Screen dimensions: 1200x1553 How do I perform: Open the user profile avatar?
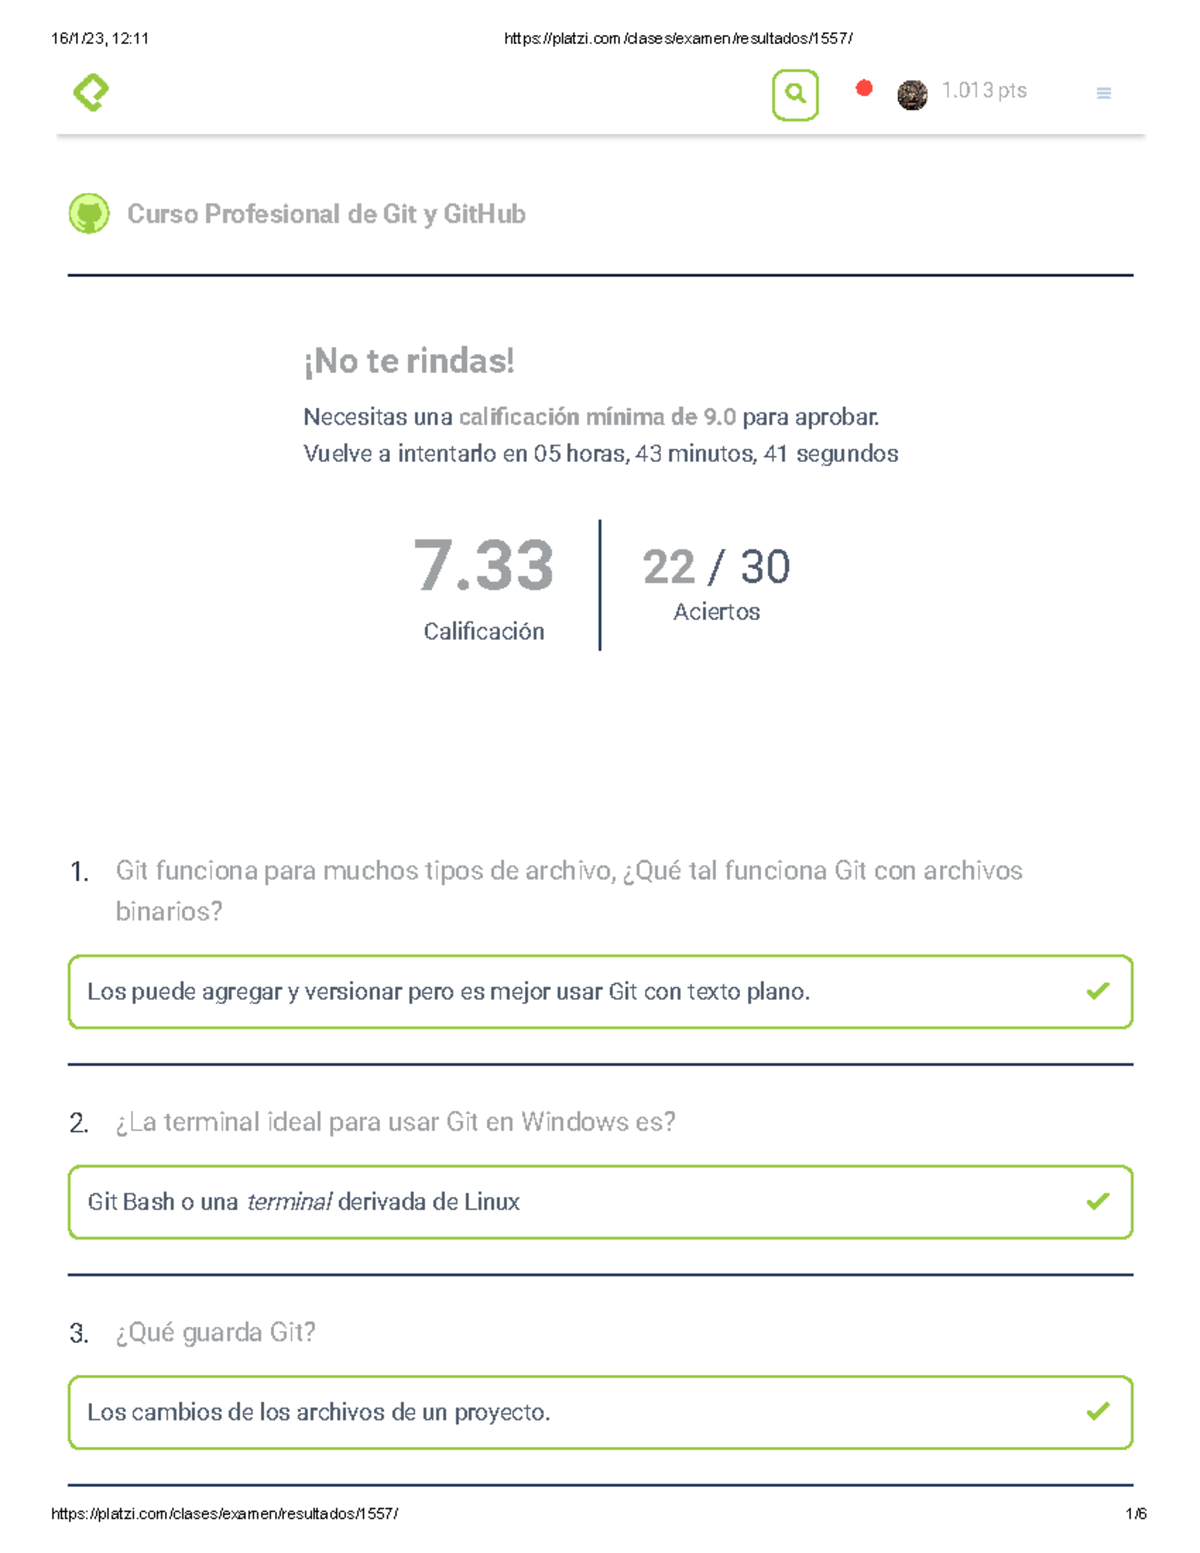click(911, 94)
